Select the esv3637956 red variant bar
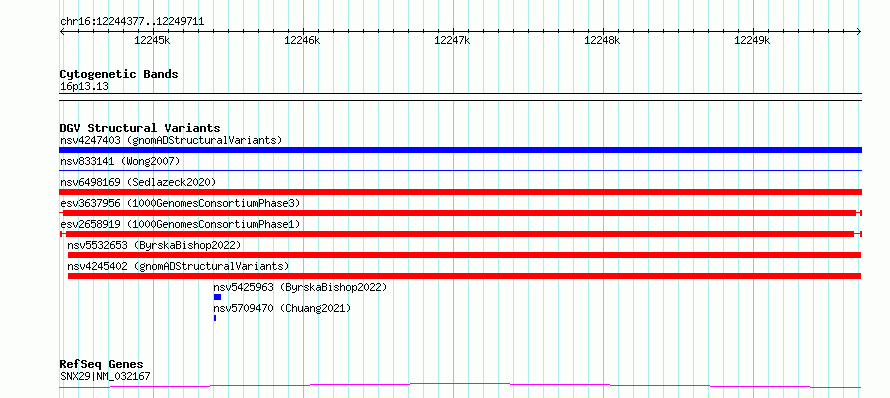Screen dimensions: 890x398 (460, 213)
